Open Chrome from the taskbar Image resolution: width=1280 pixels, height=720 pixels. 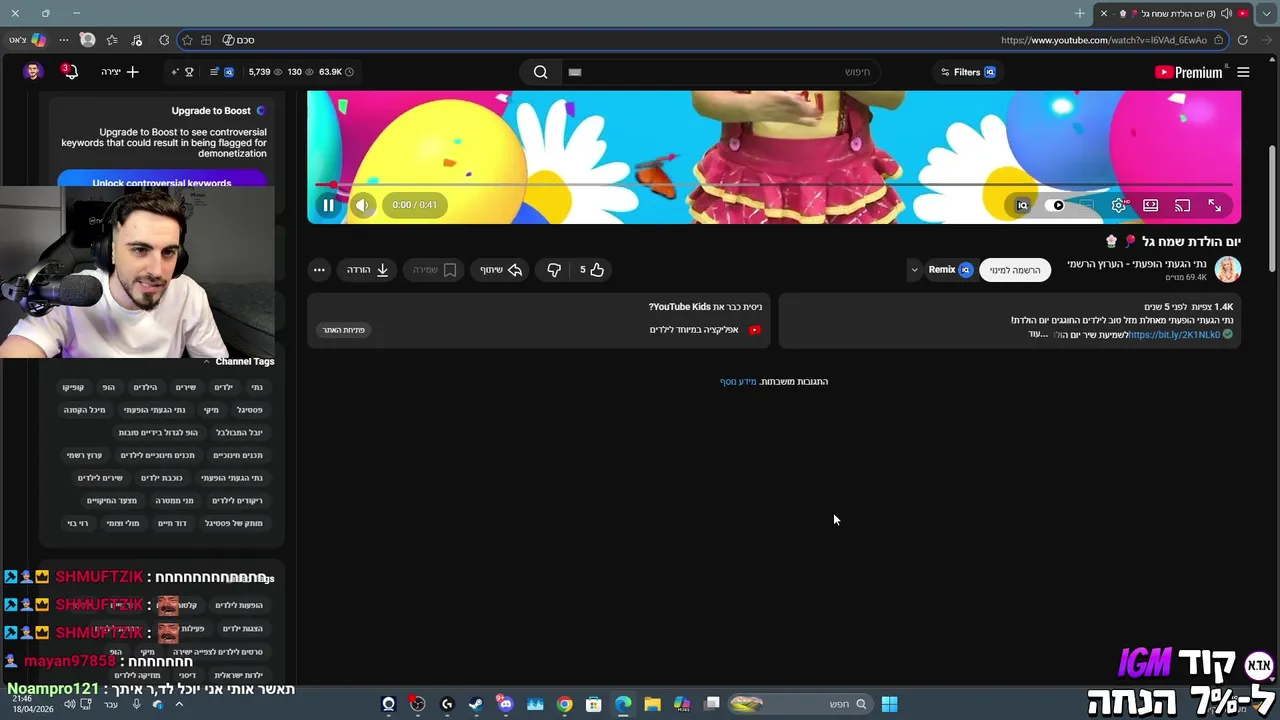point(565,704)
